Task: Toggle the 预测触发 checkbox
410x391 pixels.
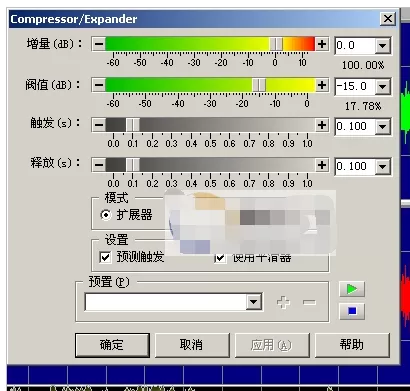Action: pyautogui.click(x=105, y=257)
